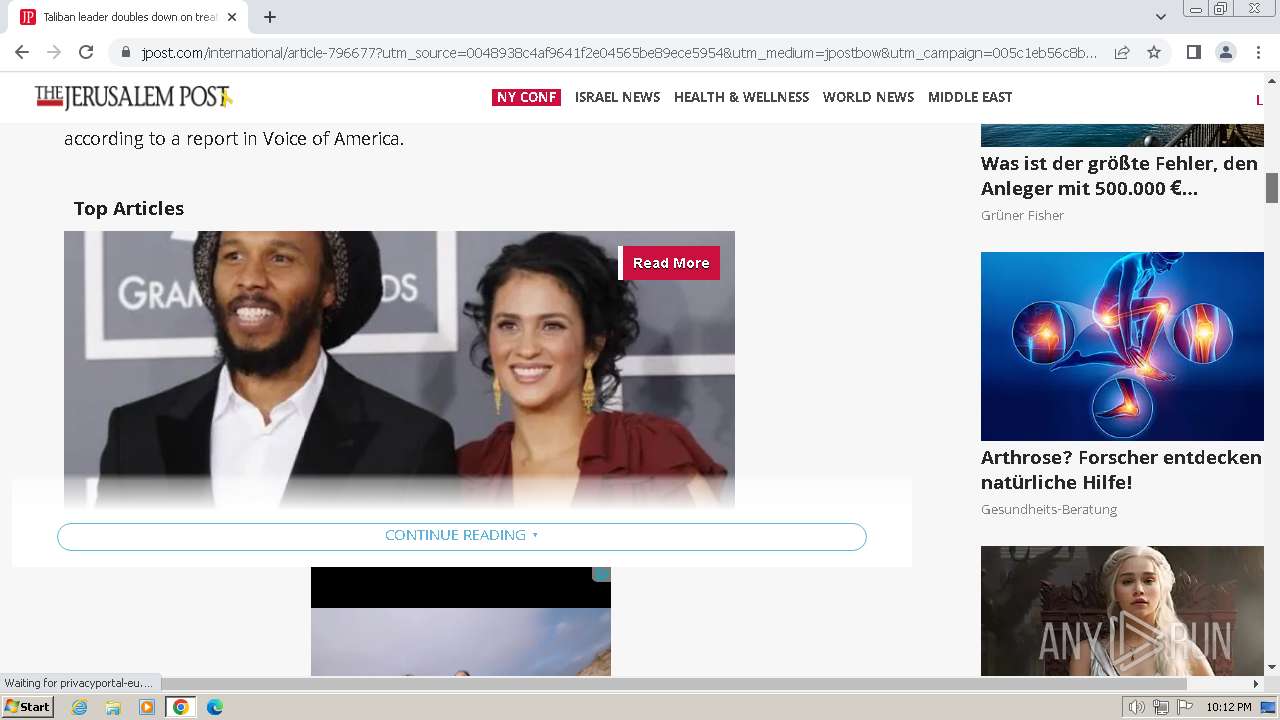Viewport: 1280px width, 720px height.
Task: Click the scroll-up arrow of page scrollbar
Action: tap(1272, 79)
